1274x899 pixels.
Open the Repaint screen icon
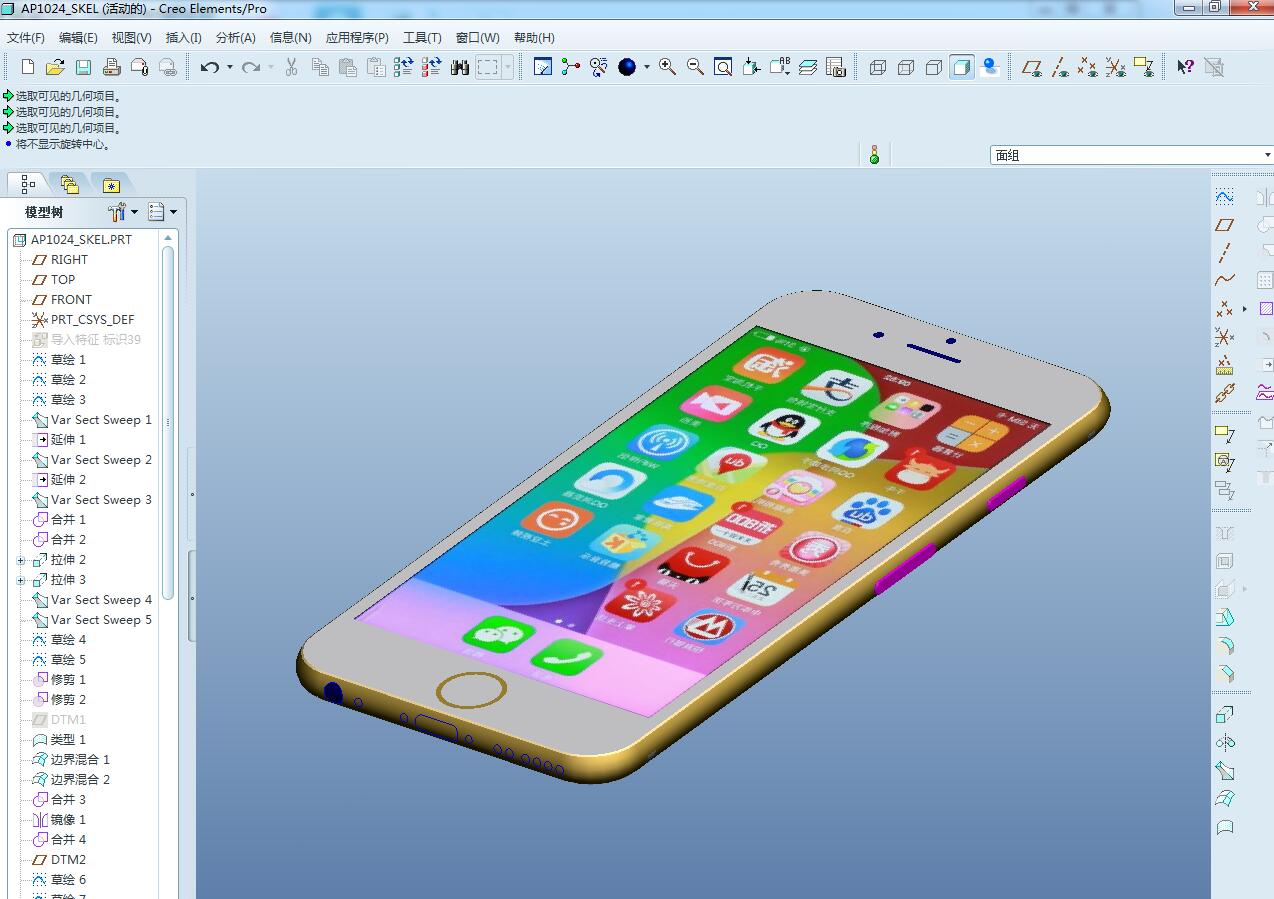tap(543, 67)
